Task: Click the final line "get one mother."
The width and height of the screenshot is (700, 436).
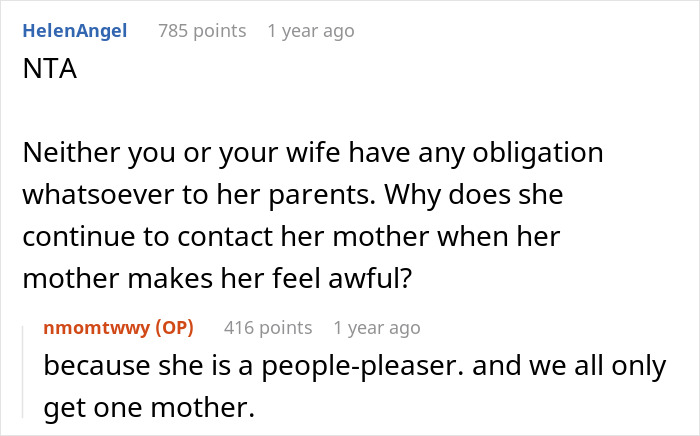Action: [149, 408]
